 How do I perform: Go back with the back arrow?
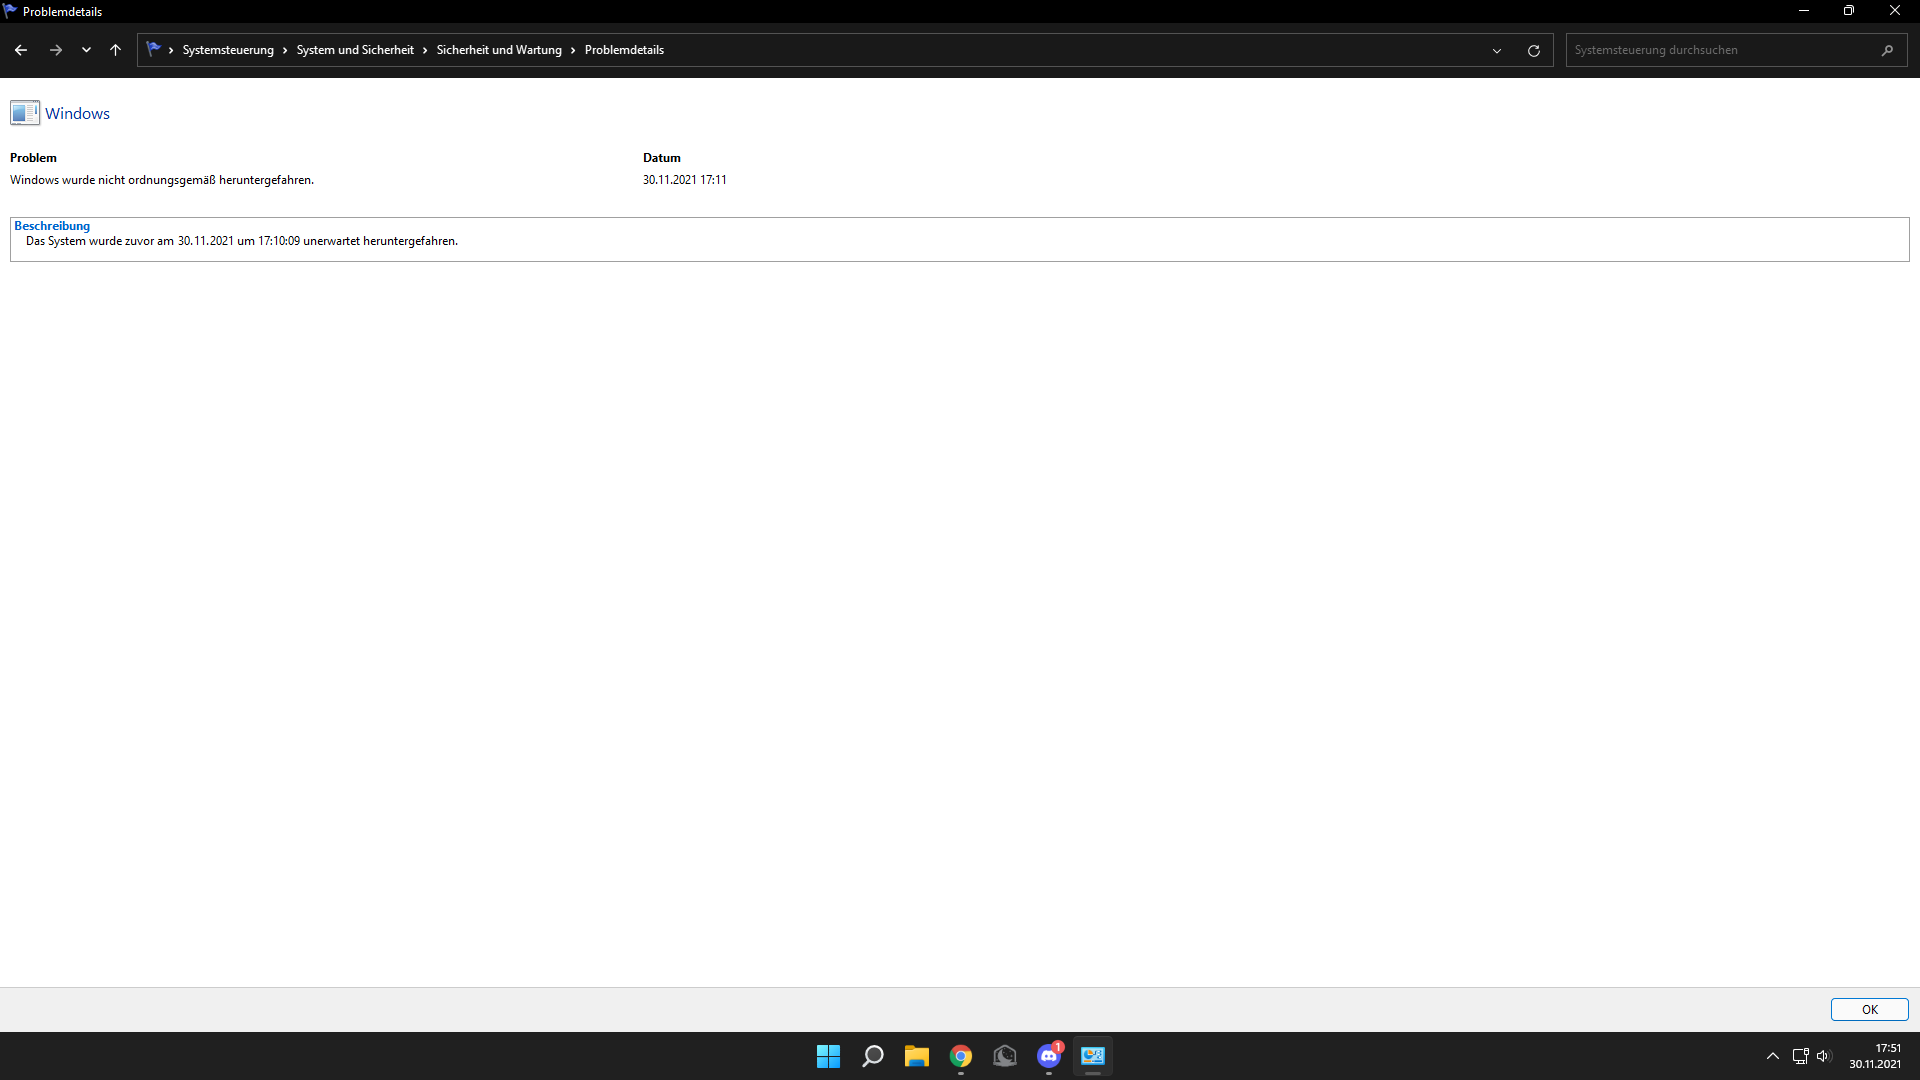pyautogui.click(x=21, y=50)
